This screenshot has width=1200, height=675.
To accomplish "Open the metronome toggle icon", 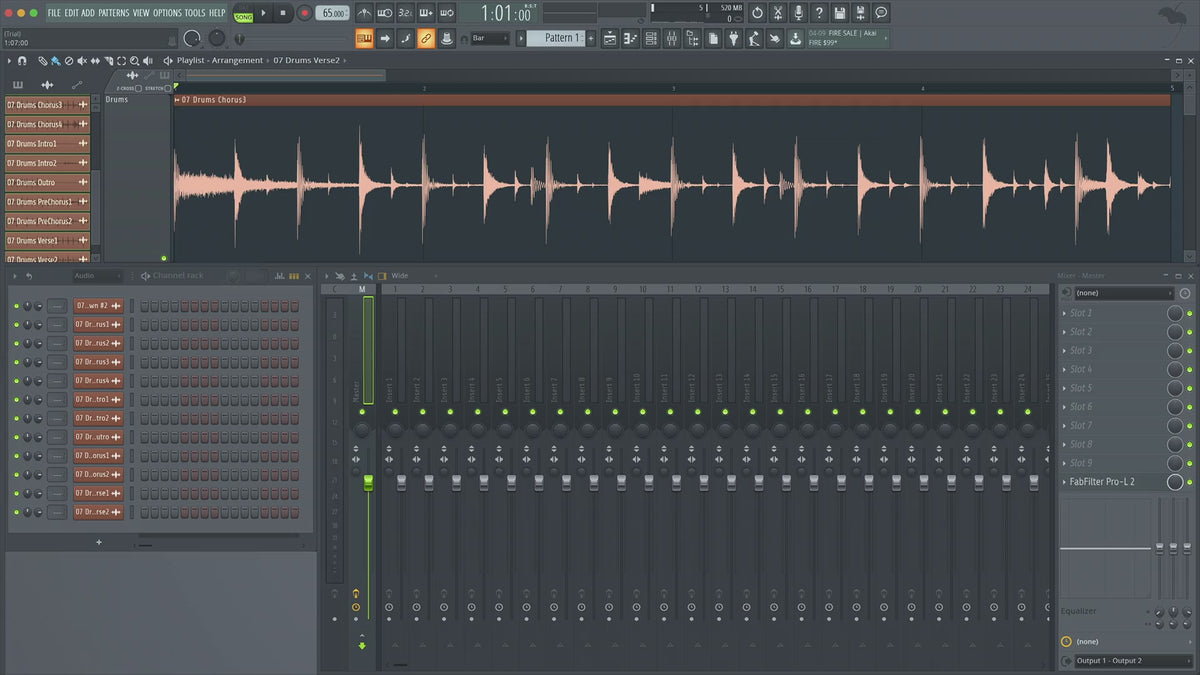I will (362, 13).
